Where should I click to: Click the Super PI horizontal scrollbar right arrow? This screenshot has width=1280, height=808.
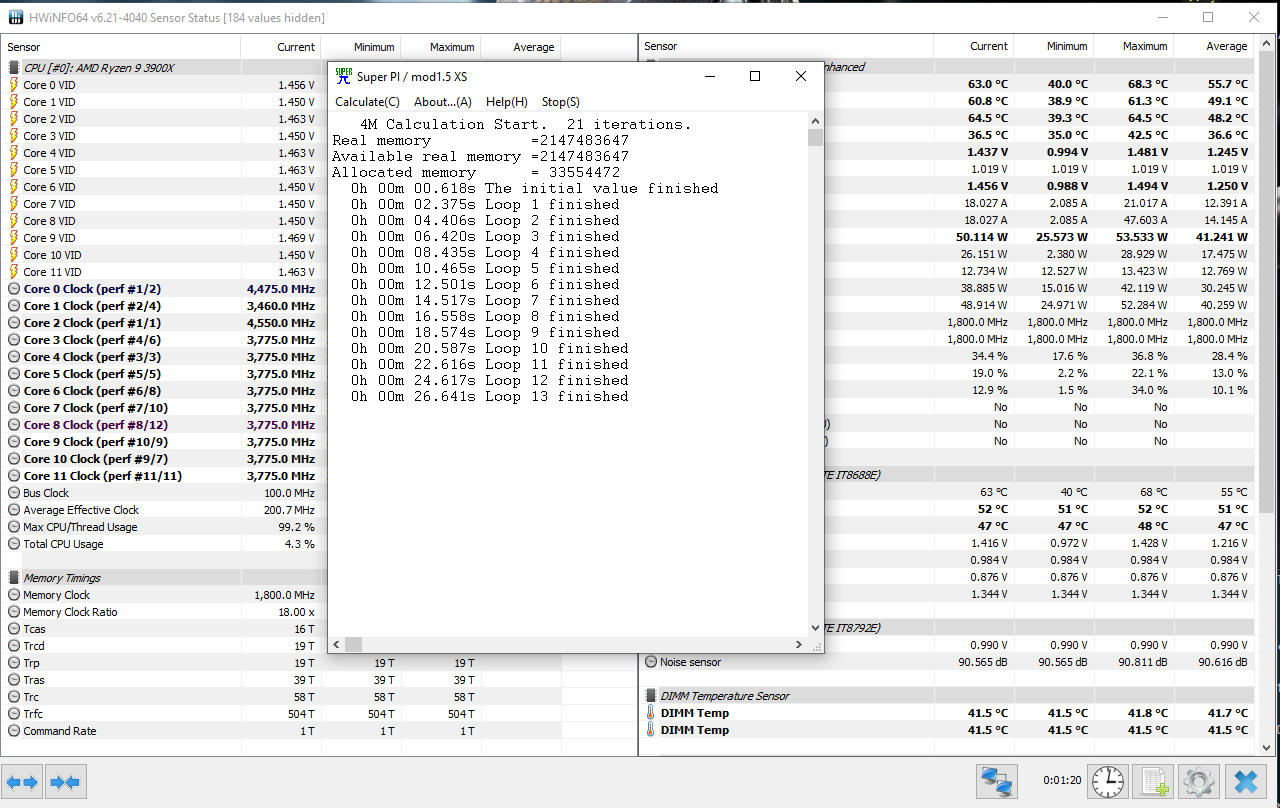(x=798, y=645)
